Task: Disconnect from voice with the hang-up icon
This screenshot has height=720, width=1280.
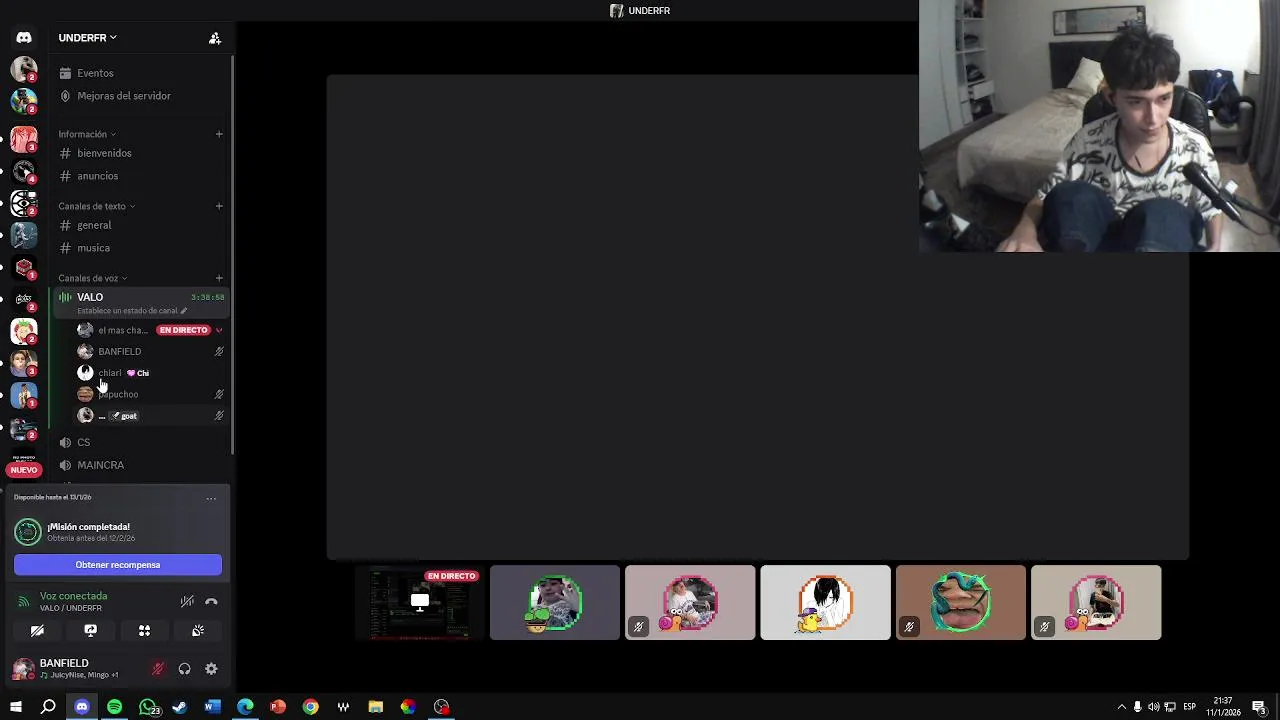Action: [211, 602]
